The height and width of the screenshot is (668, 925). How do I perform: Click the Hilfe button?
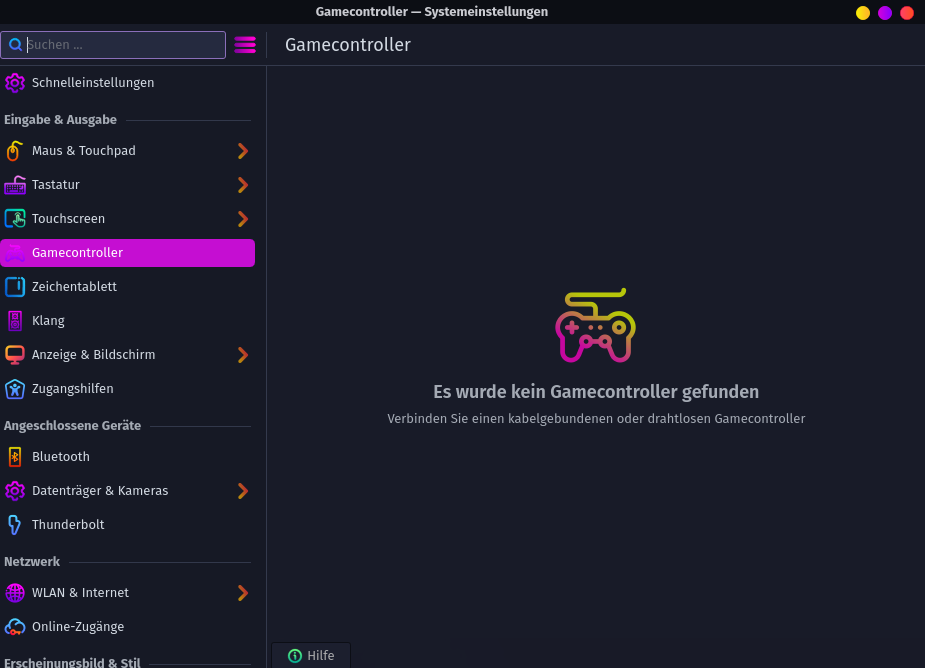click(311, 656)
